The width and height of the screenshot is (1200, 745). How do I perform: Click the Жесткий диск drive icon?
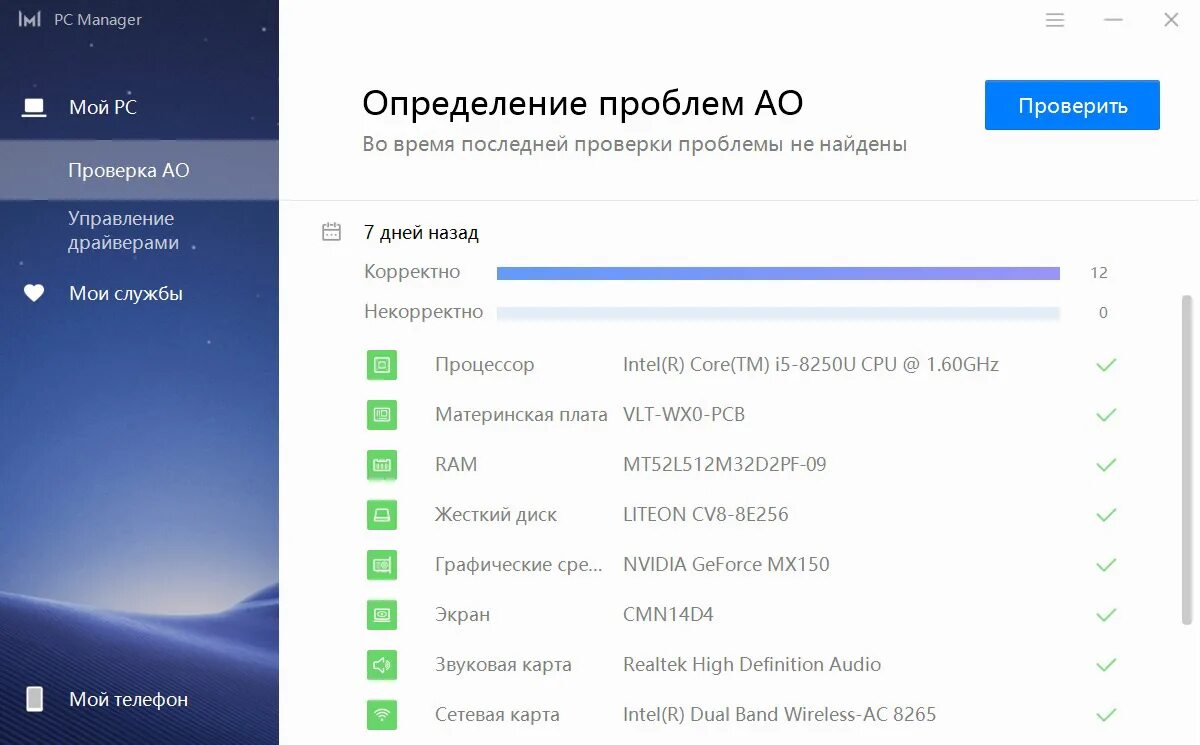[x=382, y=515]
